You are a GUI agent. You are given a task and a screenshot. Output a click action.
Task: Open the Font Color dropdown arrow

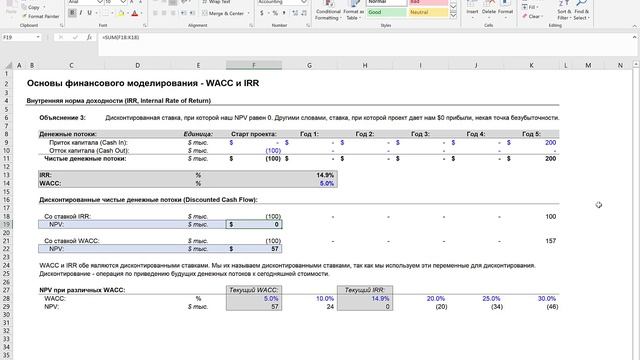click(x=141, y=13)
